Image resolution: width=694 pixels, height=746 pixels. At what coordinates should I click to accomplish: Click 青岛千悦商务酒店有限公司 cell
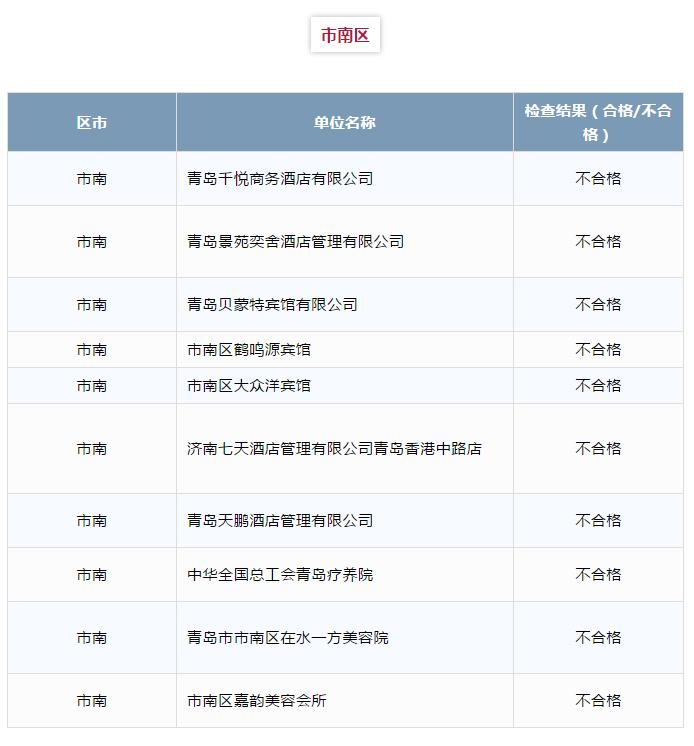coord(345,178)
